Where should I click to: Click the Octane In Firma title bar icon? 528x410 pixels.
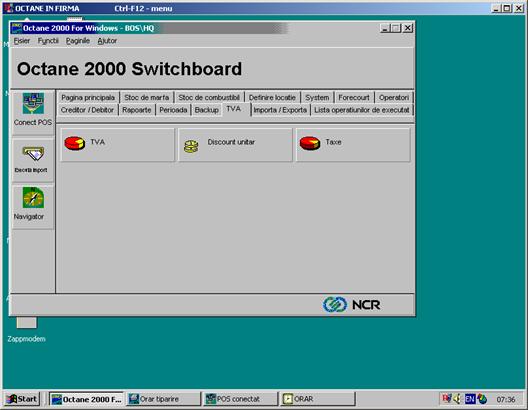tap(9, 8)
